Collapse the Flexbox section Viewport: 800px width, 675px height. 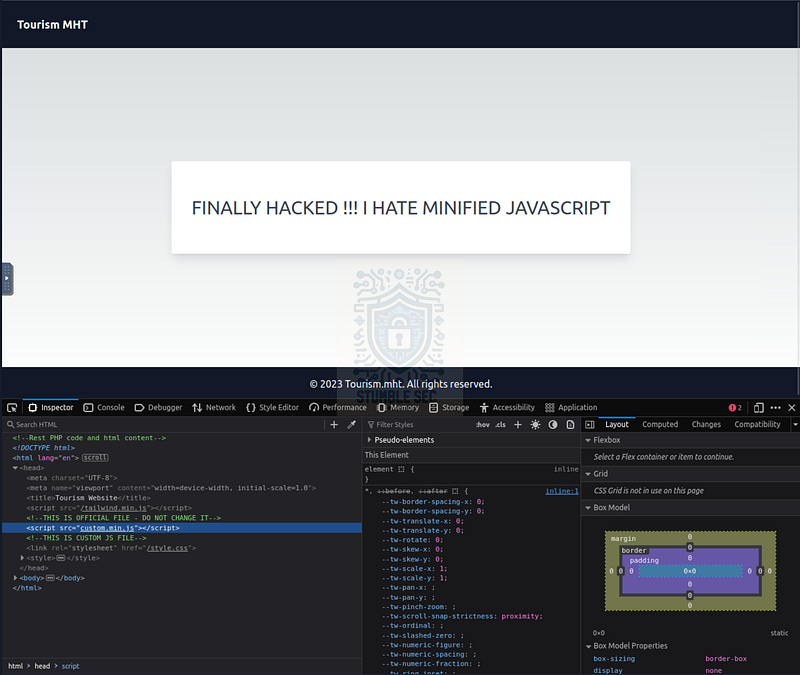[588, 440]
